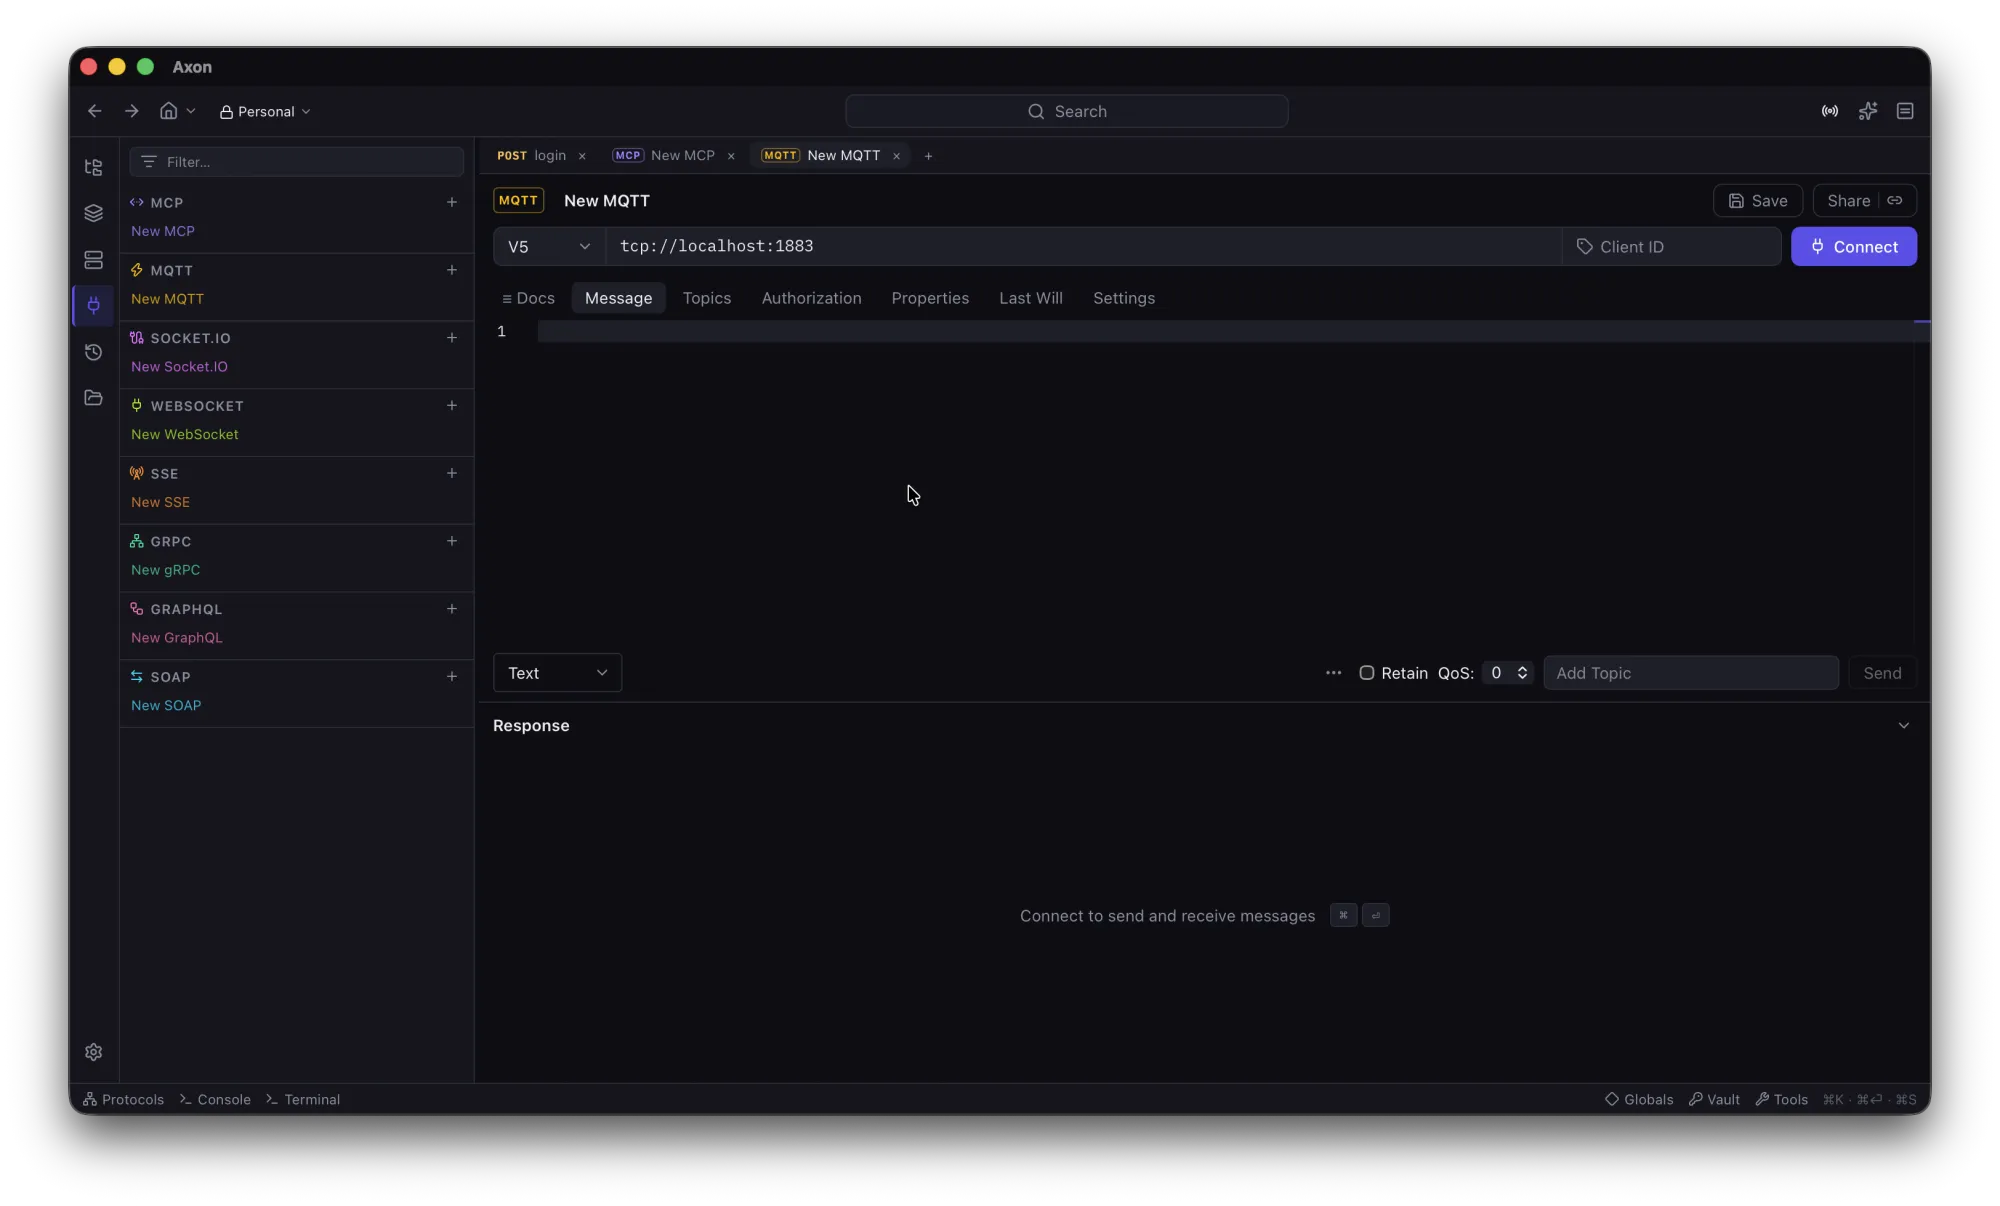Viewport: 2000px width, 1206px height.
Task: Click the Connect button
Action: [1853, 246]
